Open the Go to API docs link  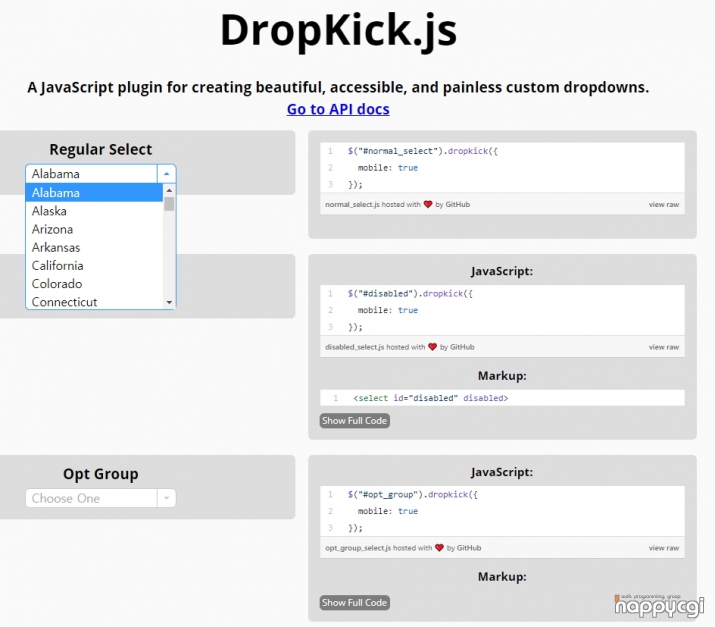(x=338, y=109)
